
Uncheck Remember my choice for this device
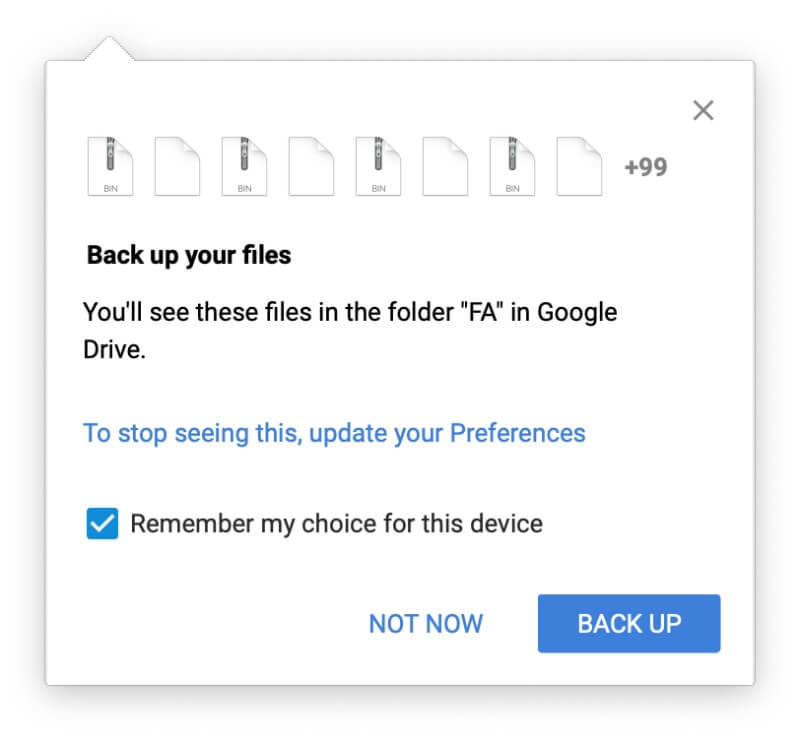(x=102, y=523)
